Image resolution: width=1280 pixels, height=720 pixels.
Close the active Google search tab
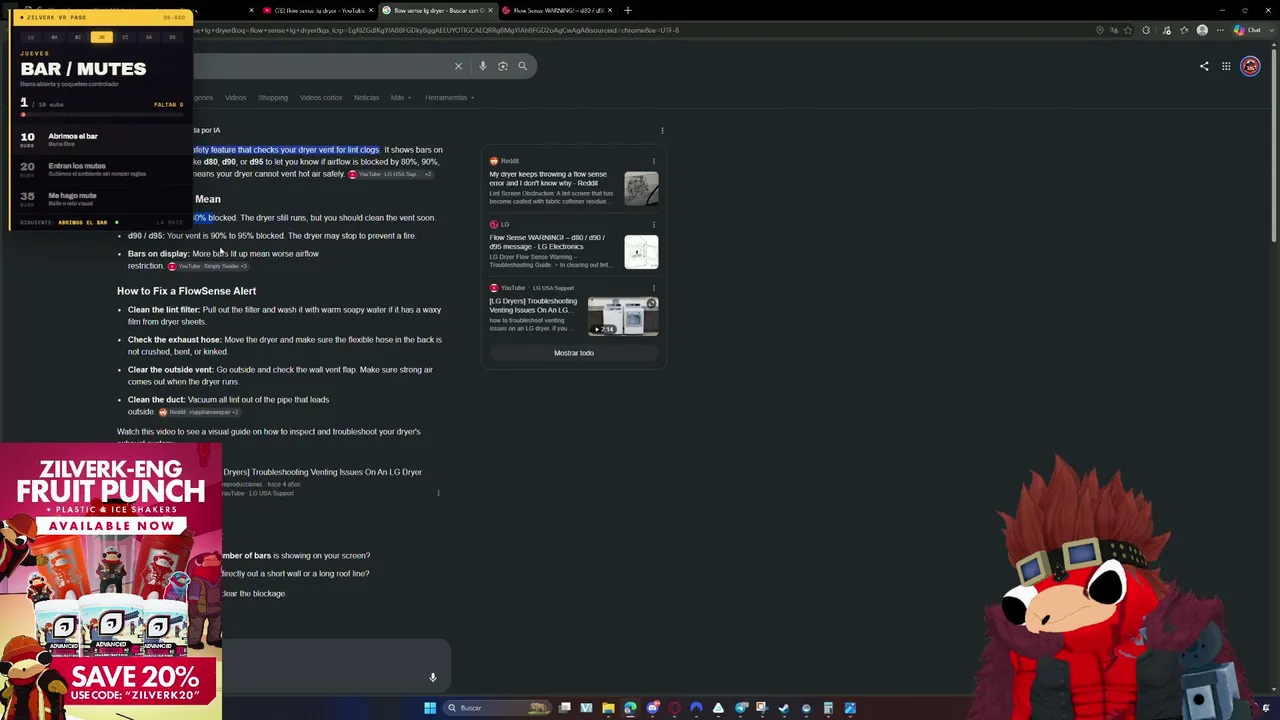point(491,10)
